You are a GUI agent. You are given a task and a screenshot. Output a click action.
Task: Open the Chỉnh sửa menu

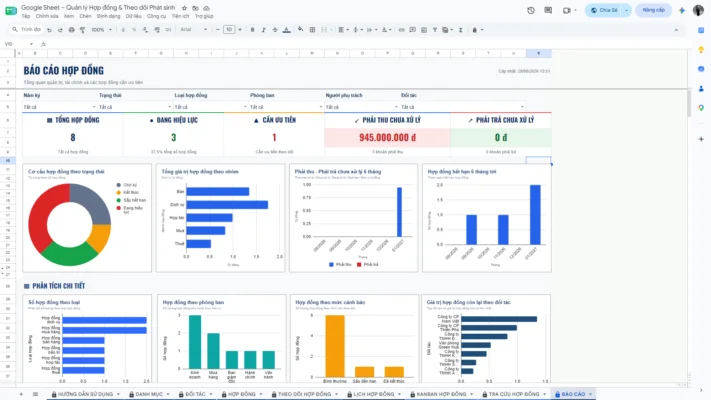click(x=47, y=16)
